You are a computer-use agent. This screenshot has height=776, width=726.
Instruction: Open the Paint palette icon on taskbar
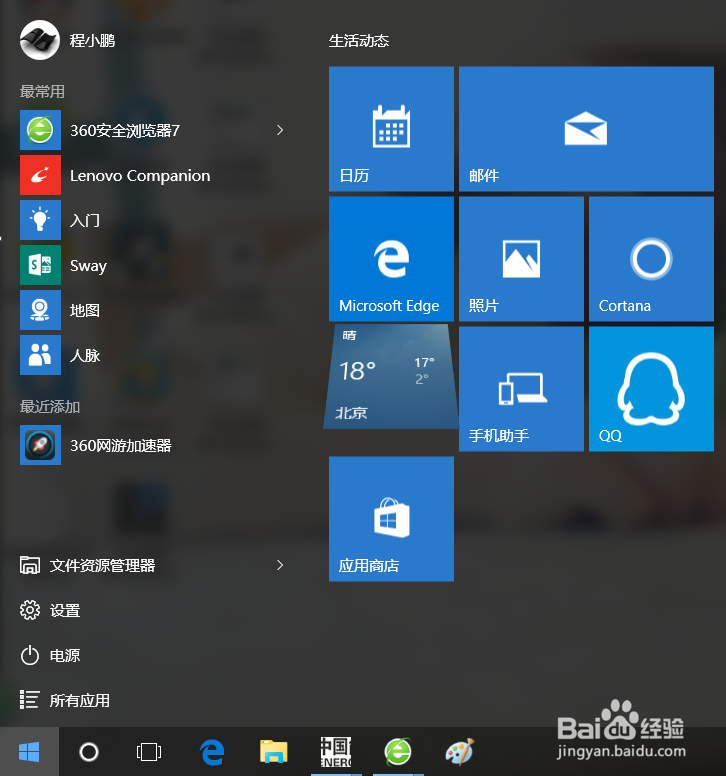click(460, 752)
